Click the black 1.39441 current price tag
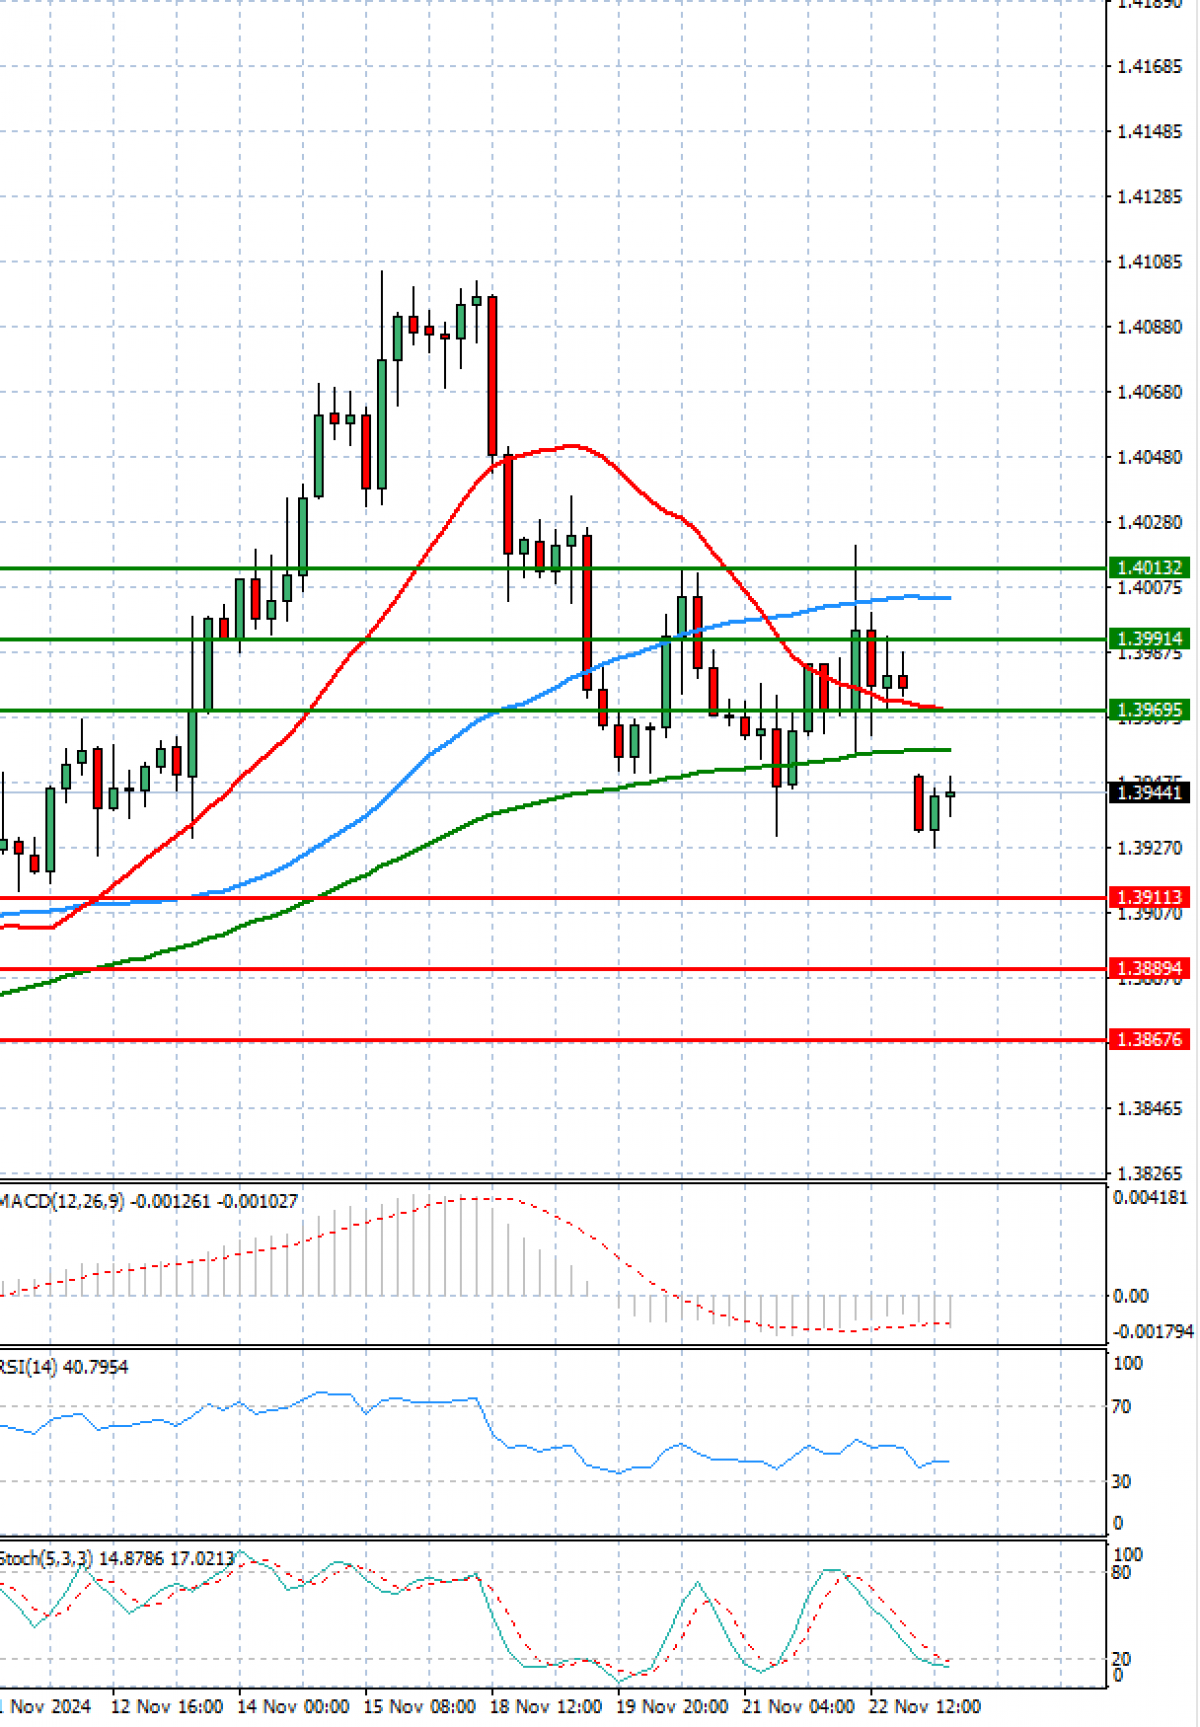The image size is (1200, 1727). (1149, 793)
